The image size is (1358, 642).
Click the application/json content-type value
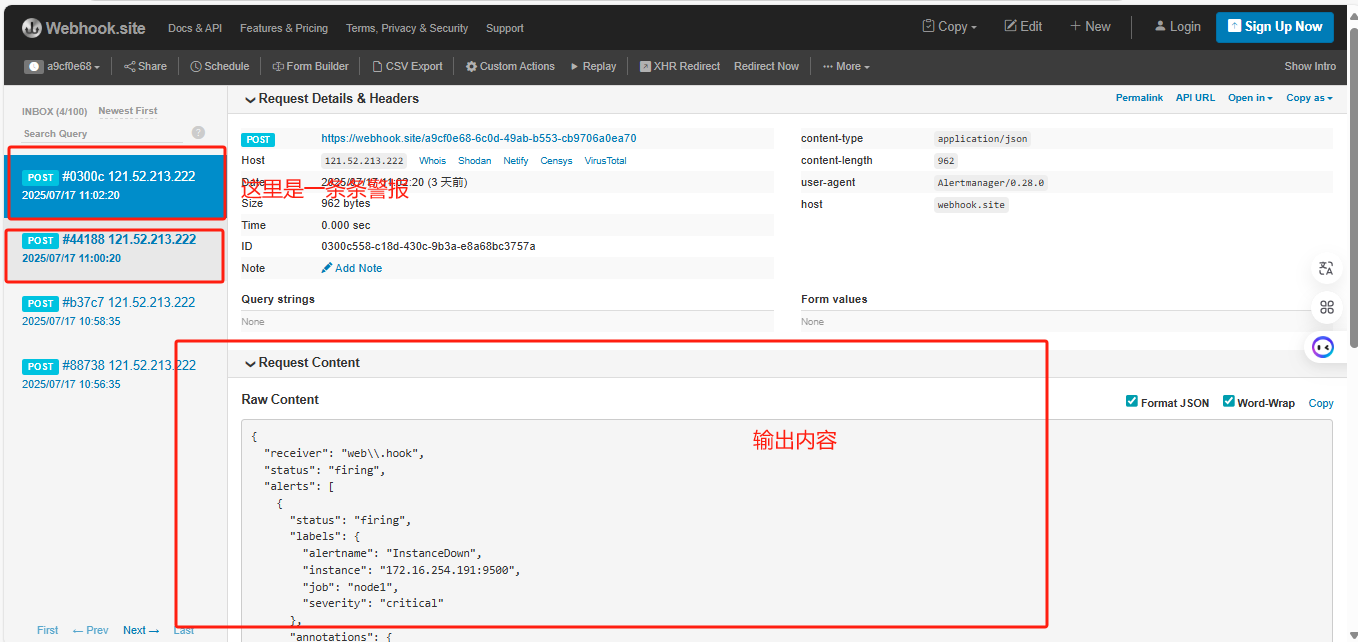tap(981, 139)
